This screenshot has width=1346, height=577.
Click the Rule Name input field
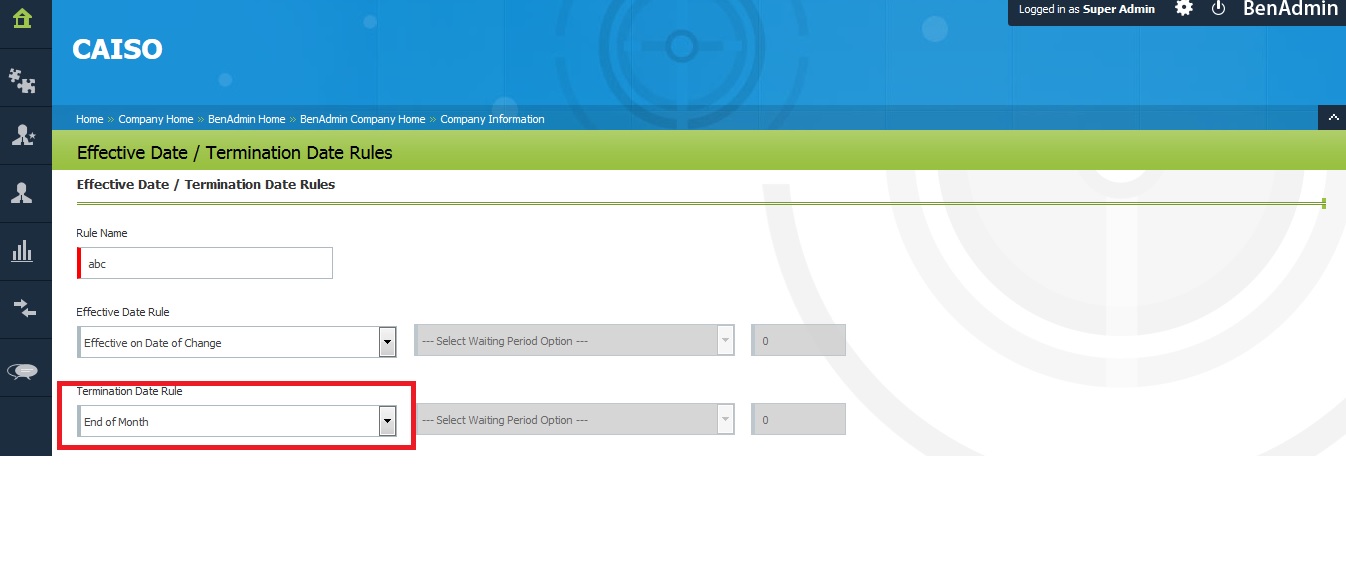pyautogui.click(x=205, y=264)
